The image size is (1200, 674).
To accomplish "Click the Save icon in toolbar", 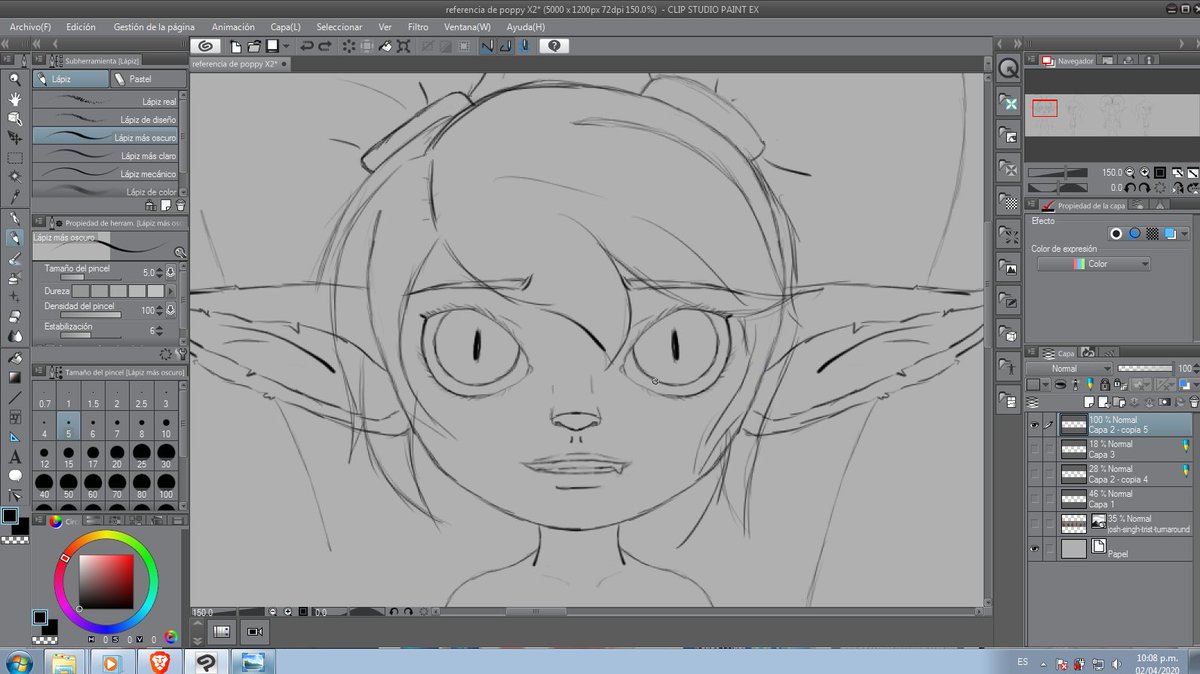I will tap(272, 46).
